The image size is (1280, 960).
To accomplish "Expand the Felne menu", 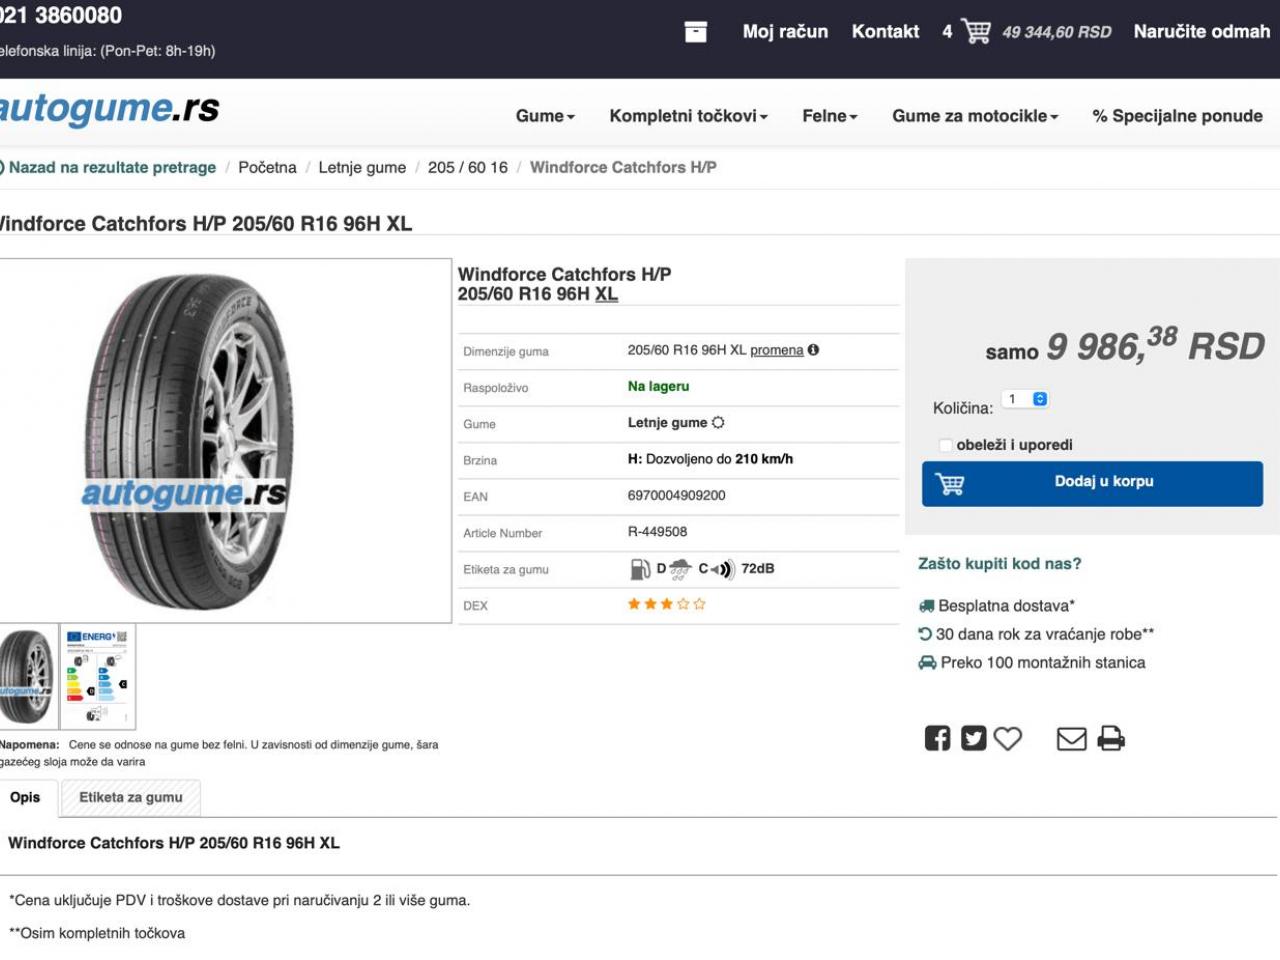I will coord(830,116).
